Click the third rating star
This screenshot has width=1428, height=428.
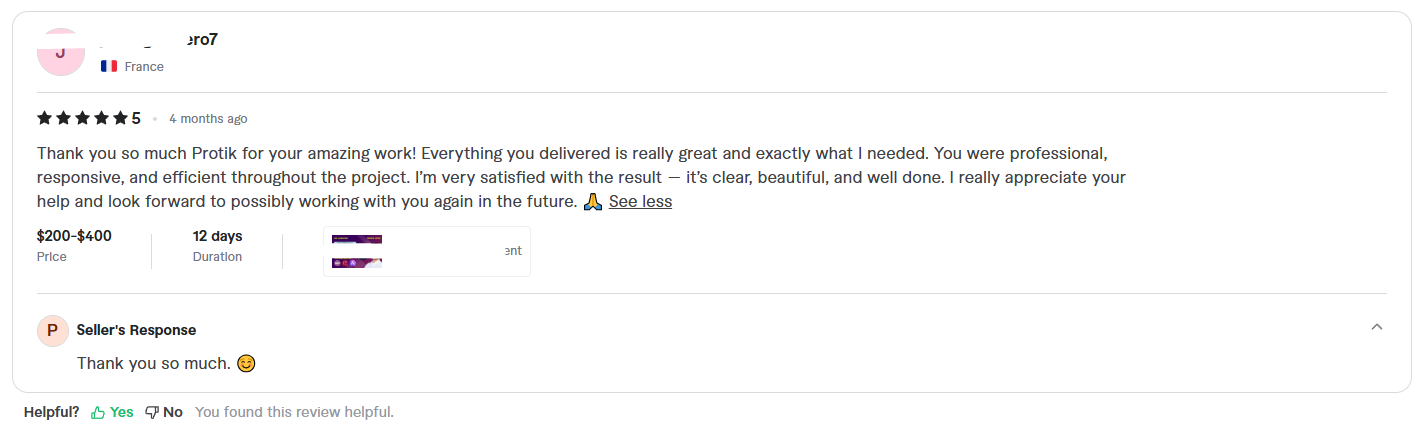[82, 118]
